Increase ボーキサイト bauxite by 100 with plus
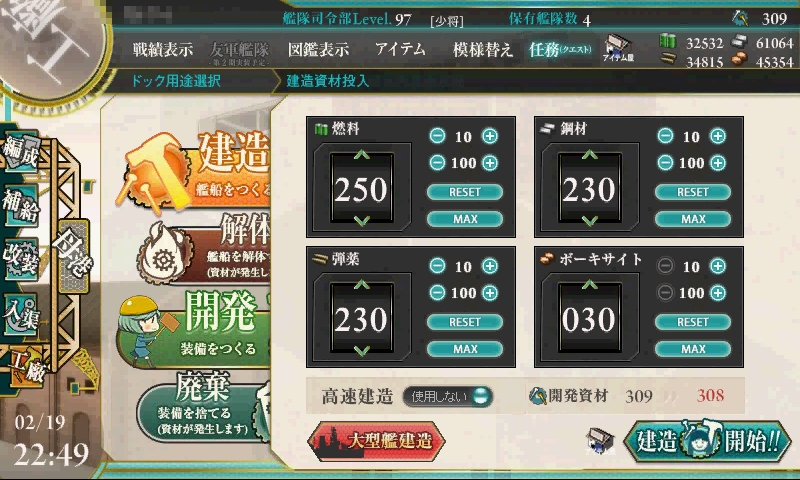 coord(718,293)
